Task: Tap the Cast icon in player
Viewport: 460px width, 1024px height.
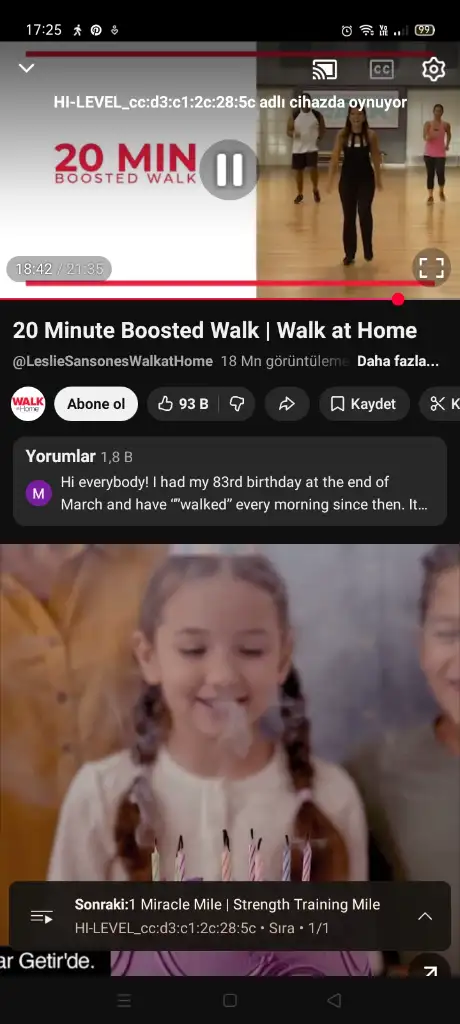Action: pyautogui.click(x=325, y=69)
